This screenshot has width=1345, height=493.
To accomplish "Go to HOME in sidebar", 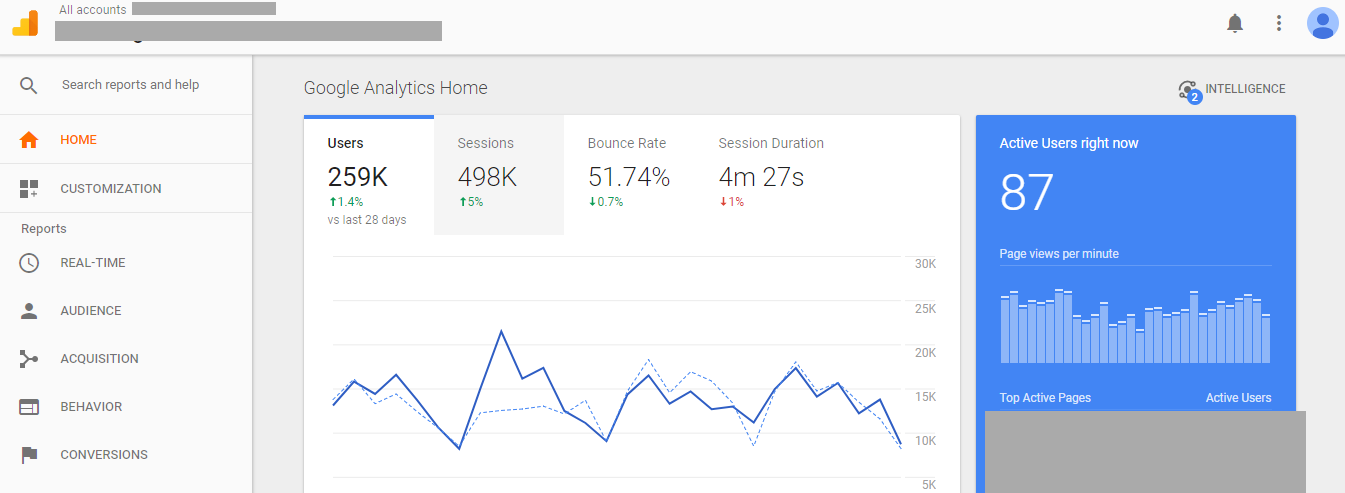I will click(126, 140).
